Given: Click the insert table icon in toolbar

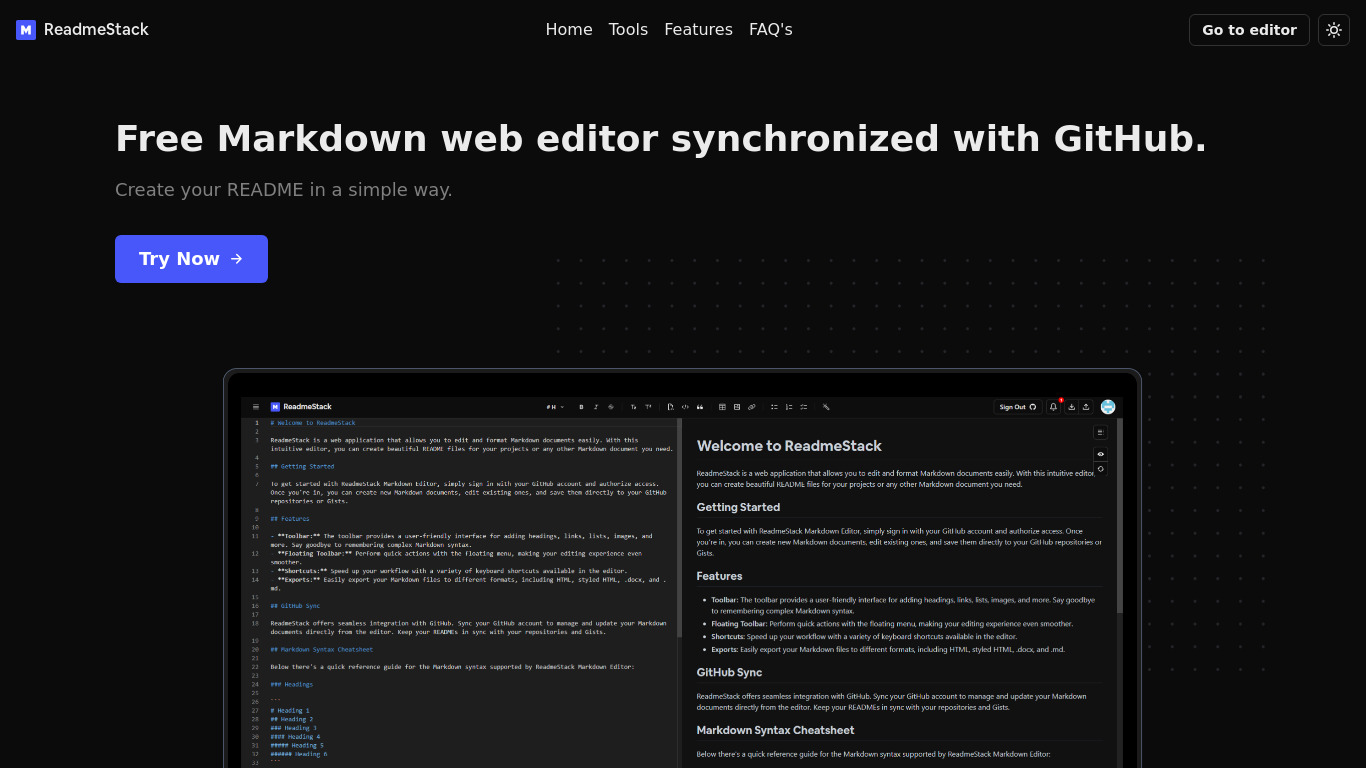Looking at the screenshot, I should click(x=723, y=407).
